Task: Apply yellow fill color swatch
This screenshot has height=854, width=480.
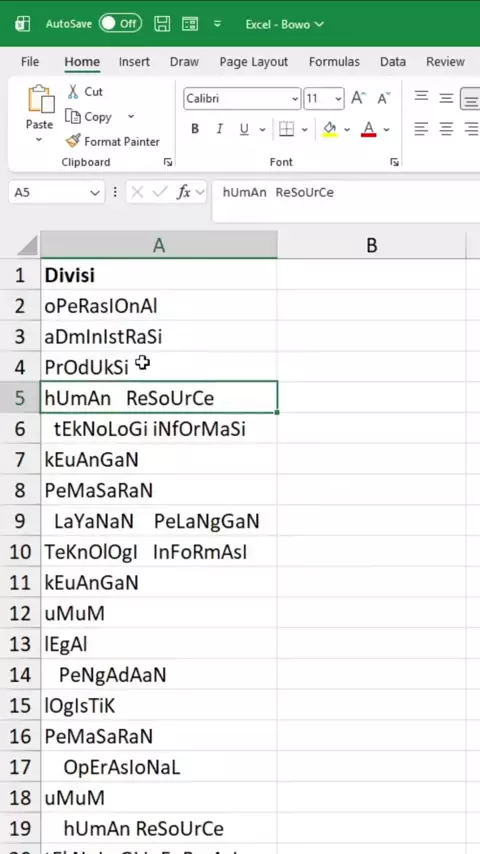Action: (x=330, y=130)
